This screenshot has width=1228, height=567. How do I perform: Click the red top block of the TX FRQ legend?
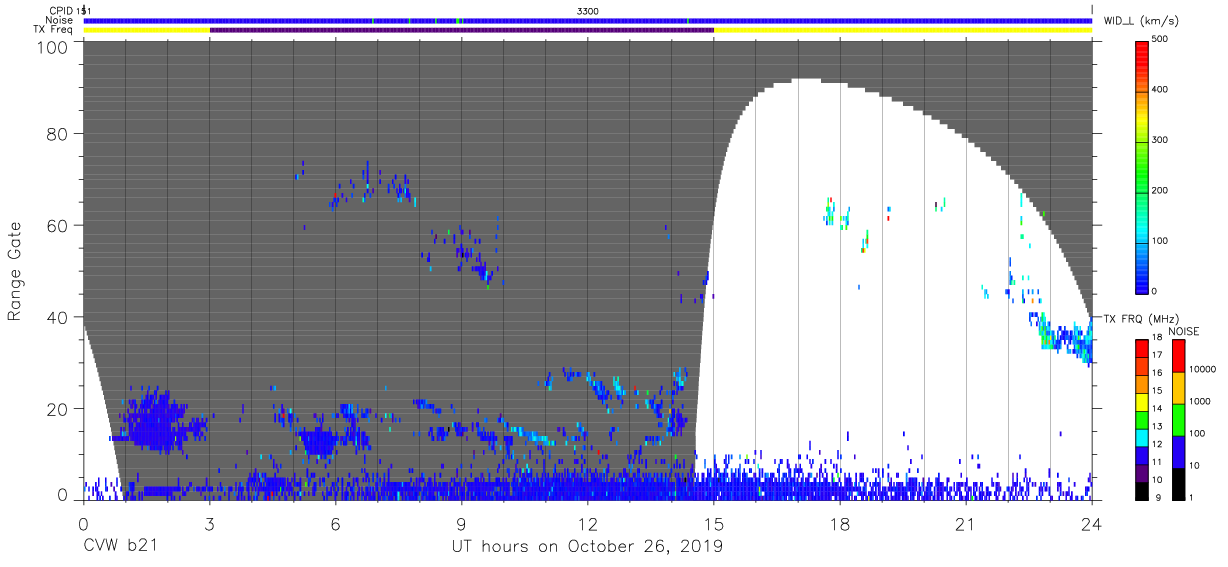pos(1142,346)
